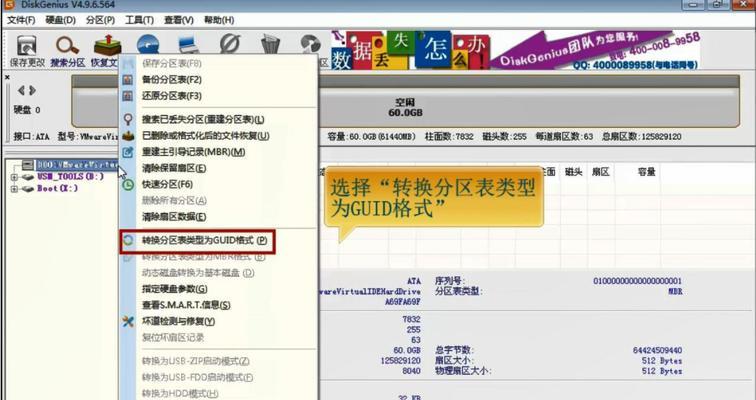Go to next disk with right arrow
Viewport: 756px width, 400px height.
(x=32, y=90)
